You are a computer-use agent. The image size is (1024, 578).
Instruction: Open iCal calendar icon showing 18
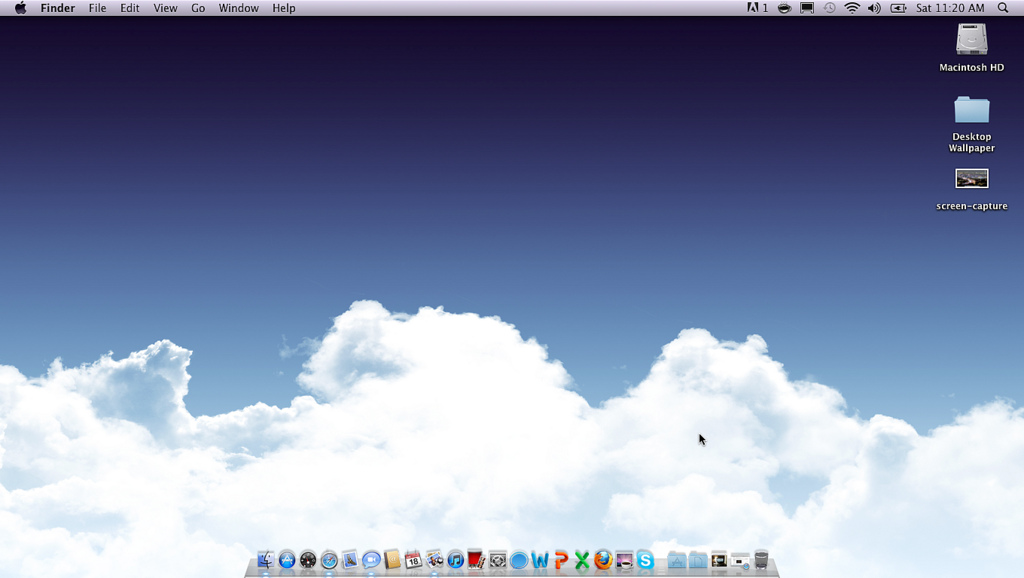pyautogui.click(x=413, y=560)
